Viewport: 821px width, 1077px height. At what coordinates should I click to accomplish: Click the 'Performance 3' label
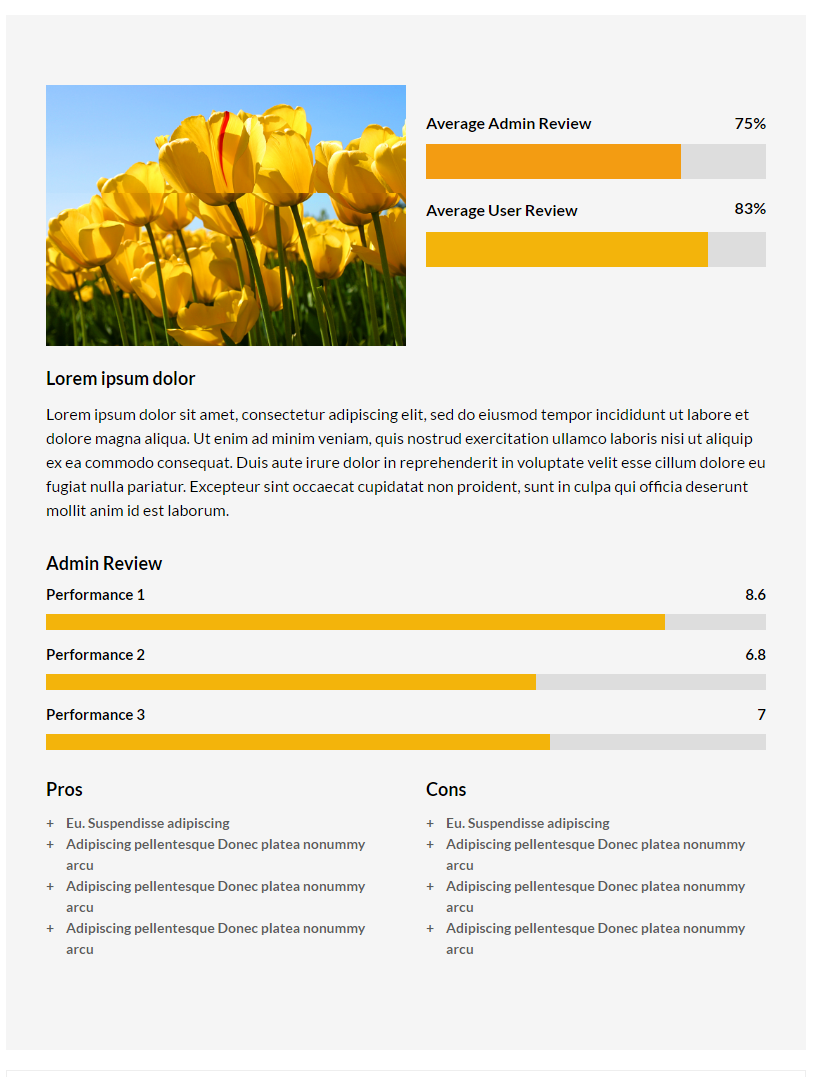95,715
